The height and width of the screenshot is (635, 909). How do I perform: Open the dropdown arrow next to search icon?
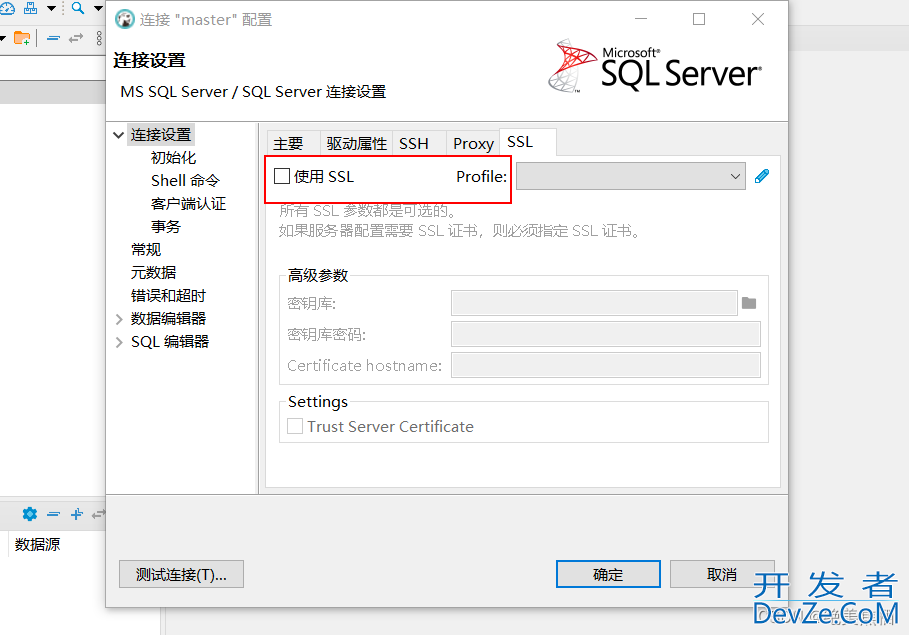98,8
